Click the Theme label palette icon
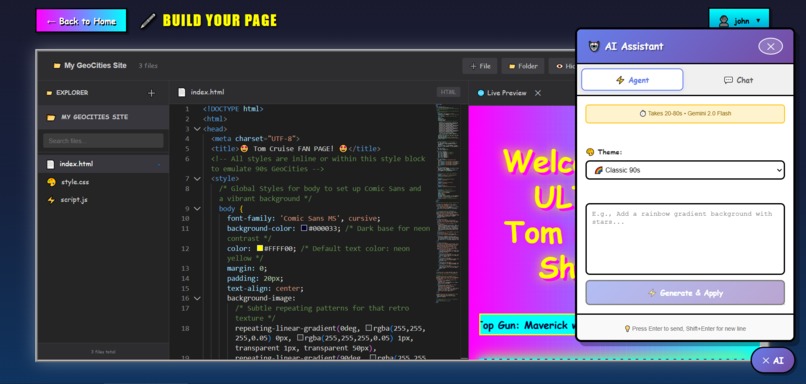The width and height of the screenshot is (806, 384). 590,152
